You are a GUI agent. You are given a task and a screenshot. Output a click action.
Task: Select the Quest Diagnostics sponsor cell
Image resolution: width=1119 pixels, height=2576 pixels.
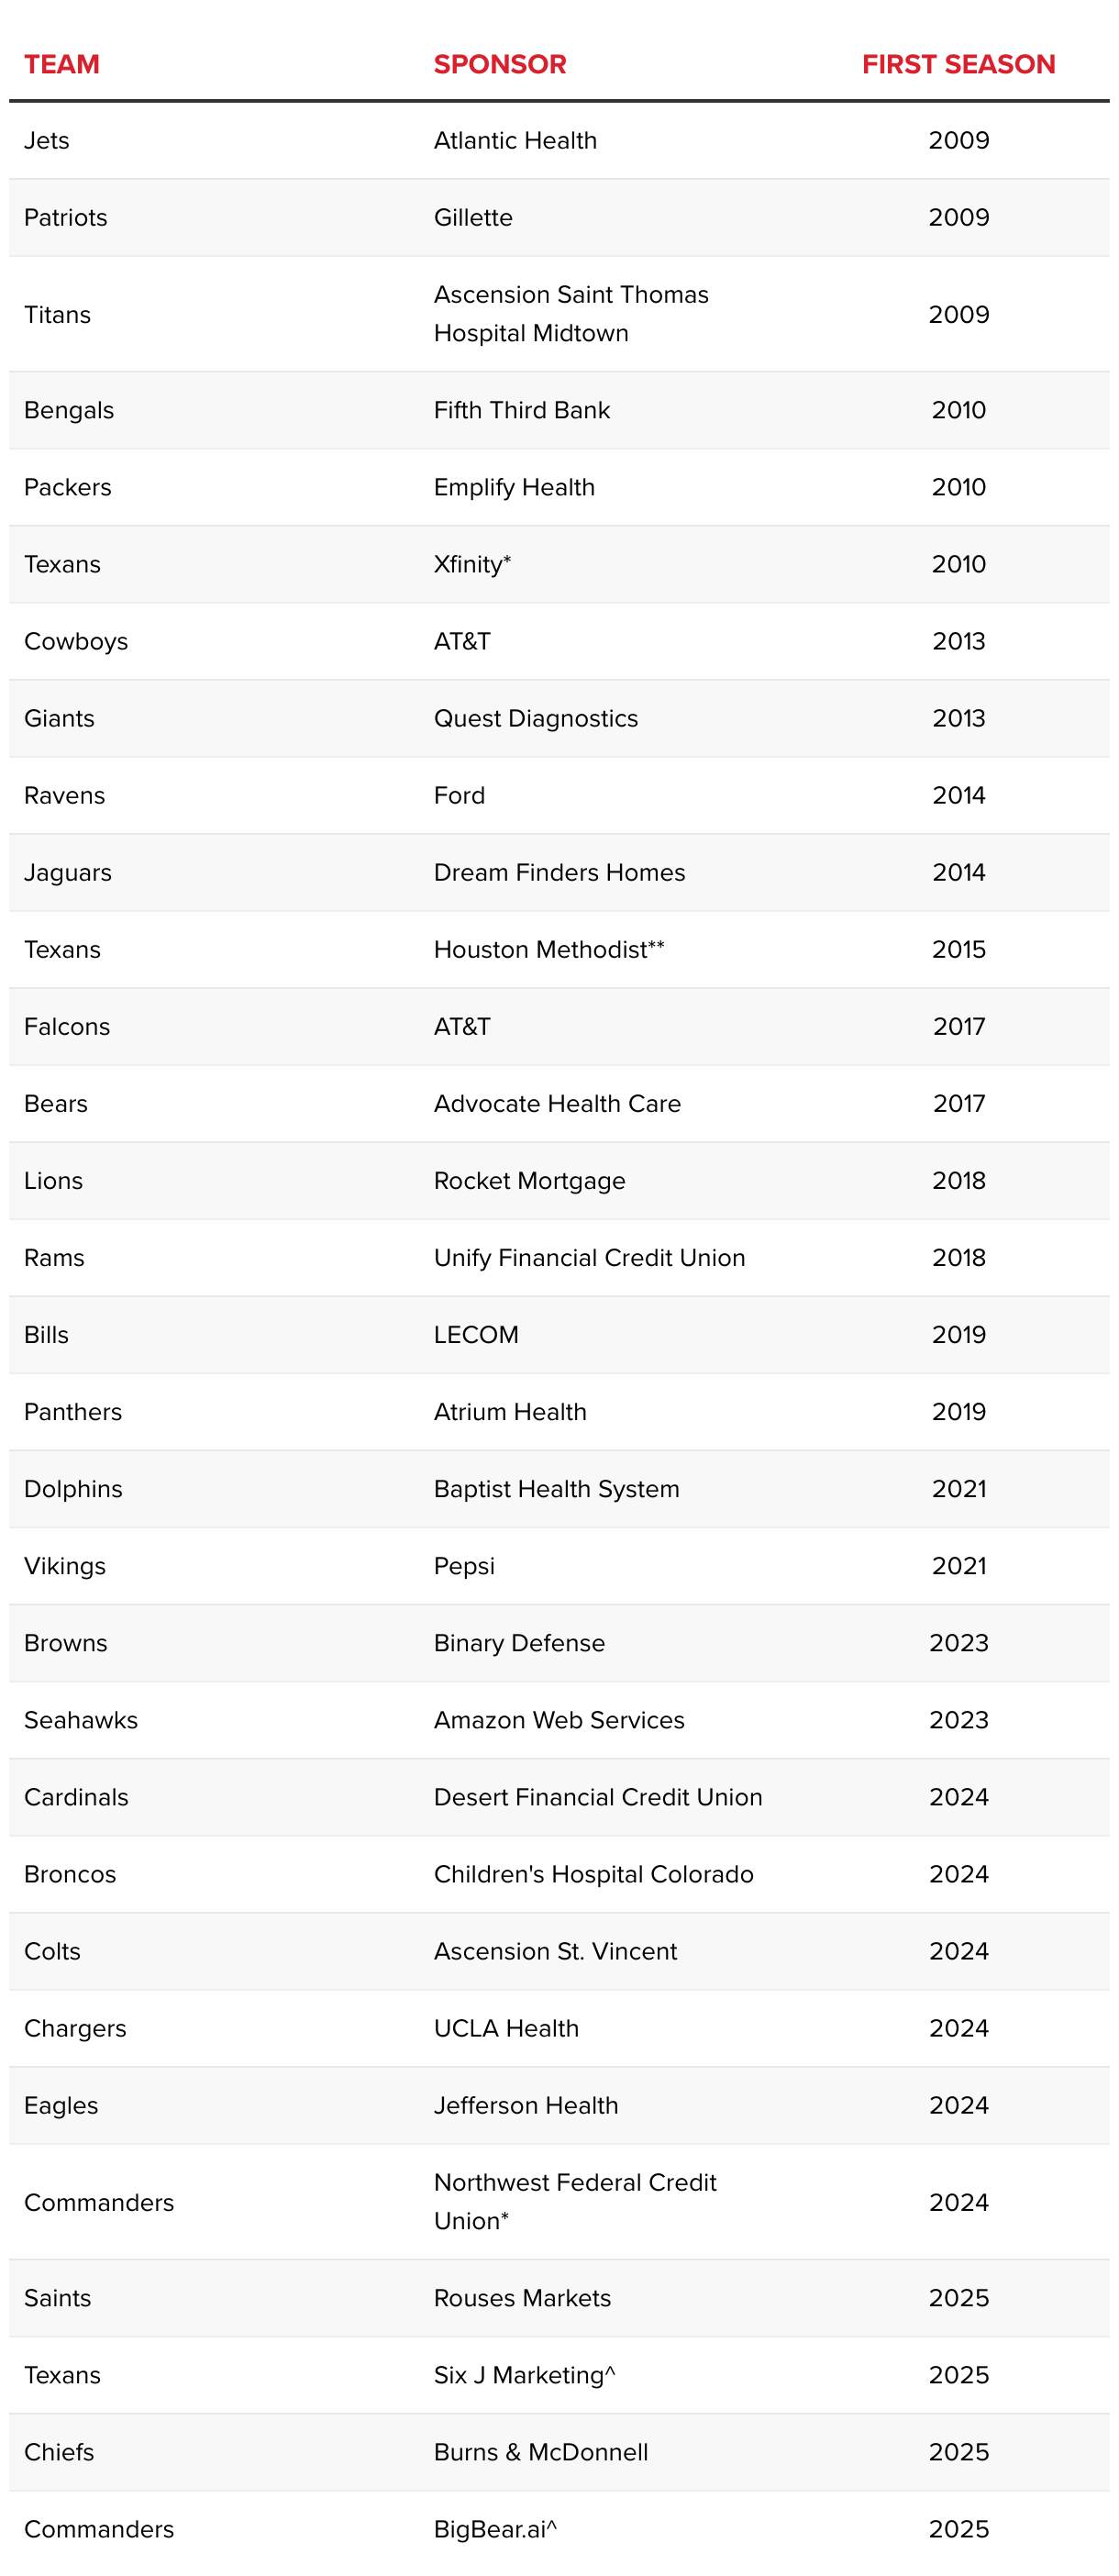pyautogui.click(x=536, y=719)
